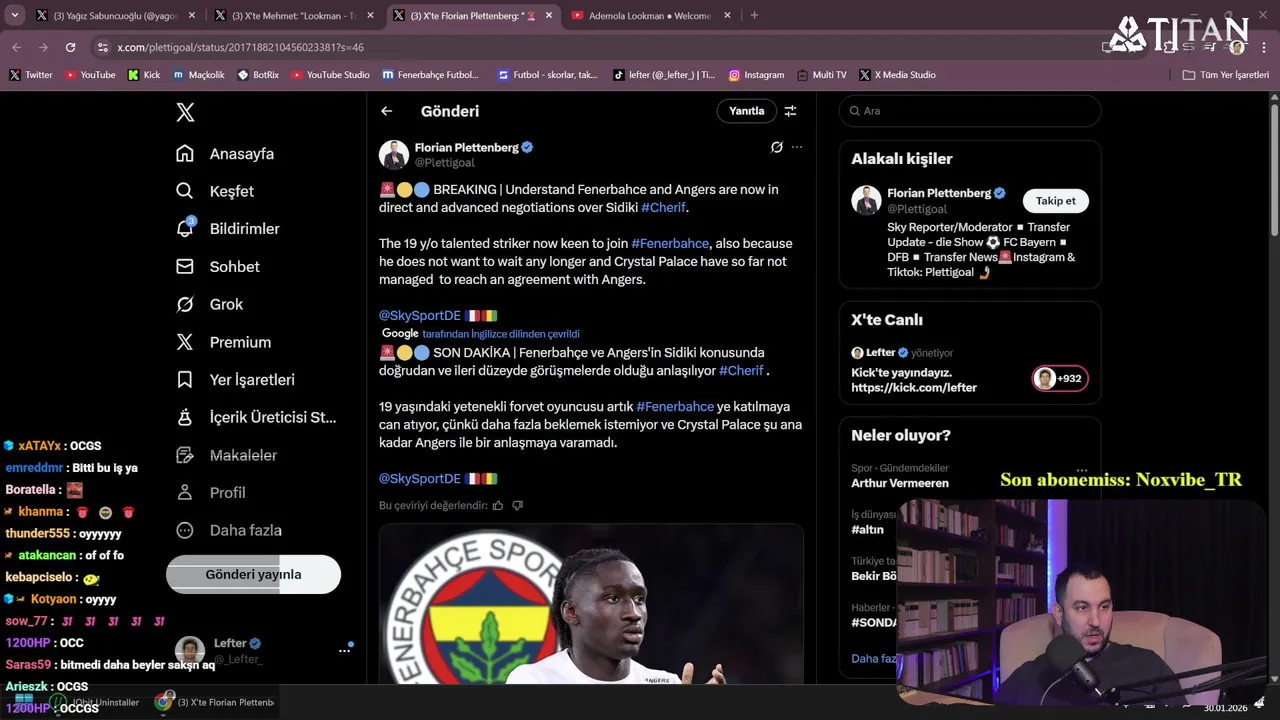Click the Chrome taskbar item
Viewport: 1280px width, 720px height.
click(x=215, y=703)
